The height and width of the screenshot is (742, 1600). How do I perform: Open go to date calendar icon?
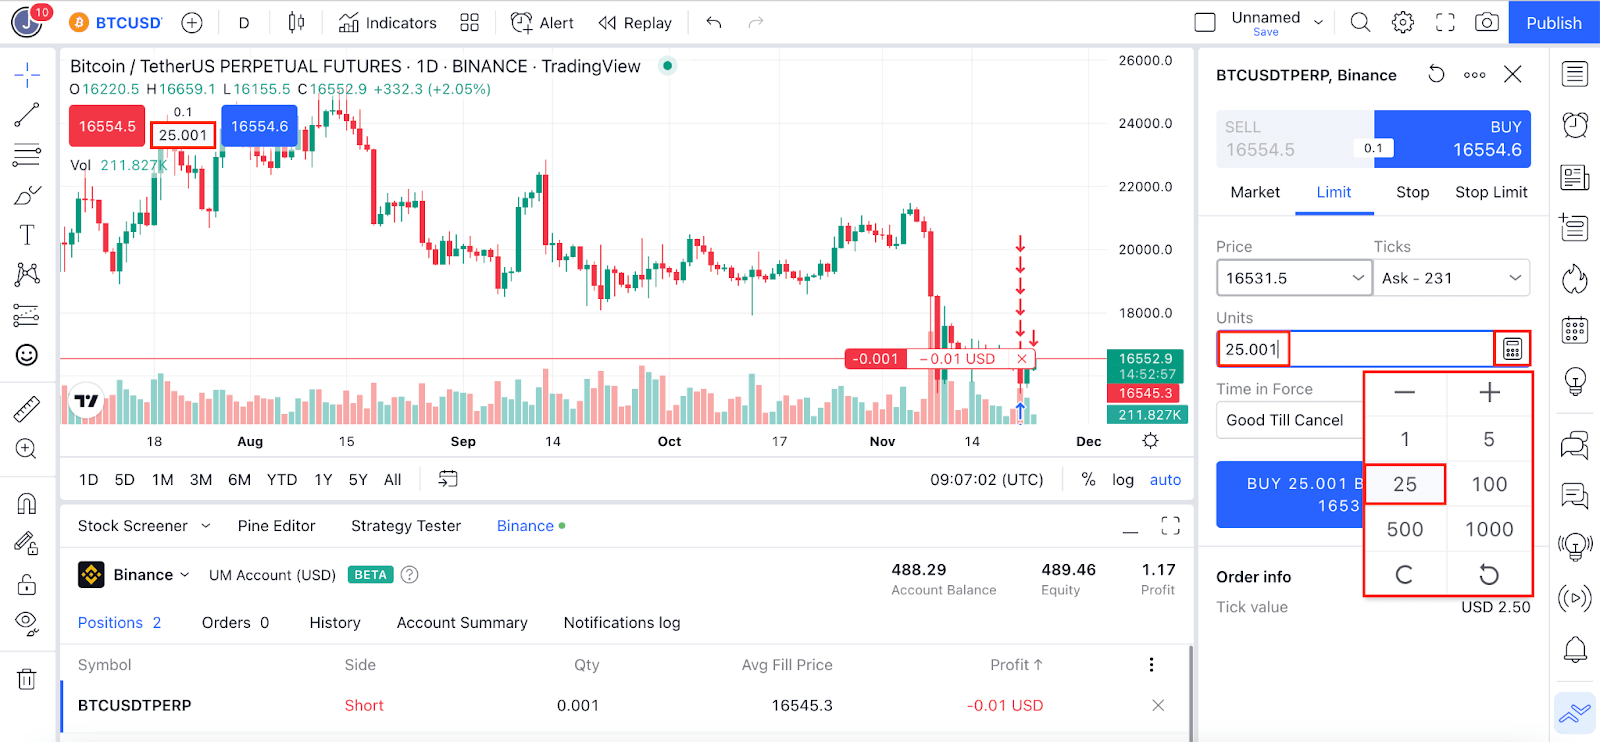tap(448, 479)
